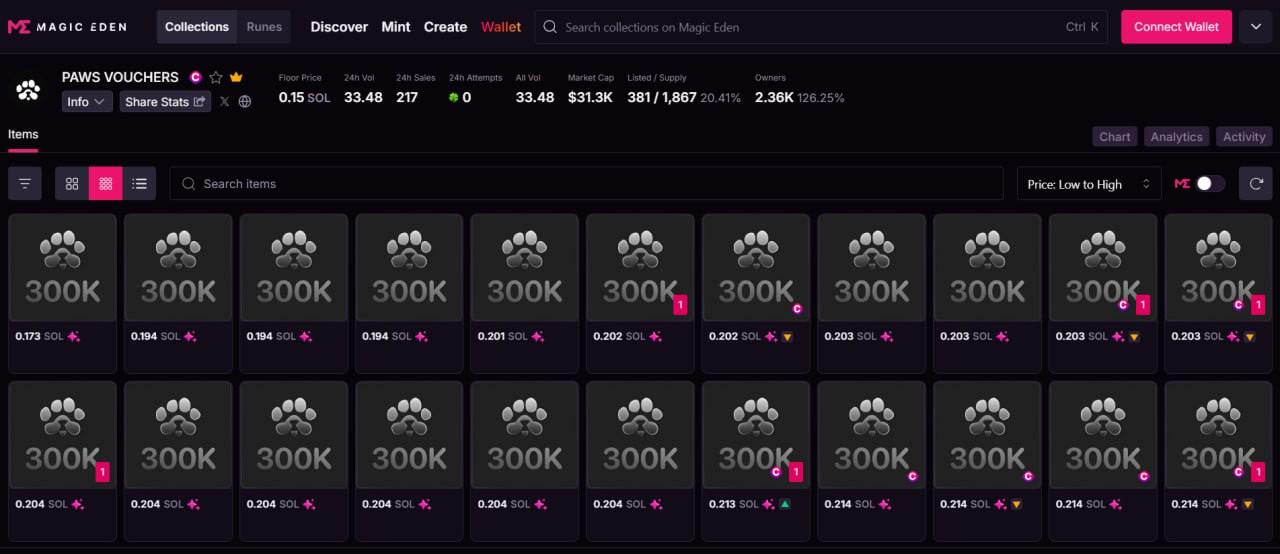Focus the Search items field
Image resolution: width=1280 pixels, height=554 pixels.
tap(586, 184)
